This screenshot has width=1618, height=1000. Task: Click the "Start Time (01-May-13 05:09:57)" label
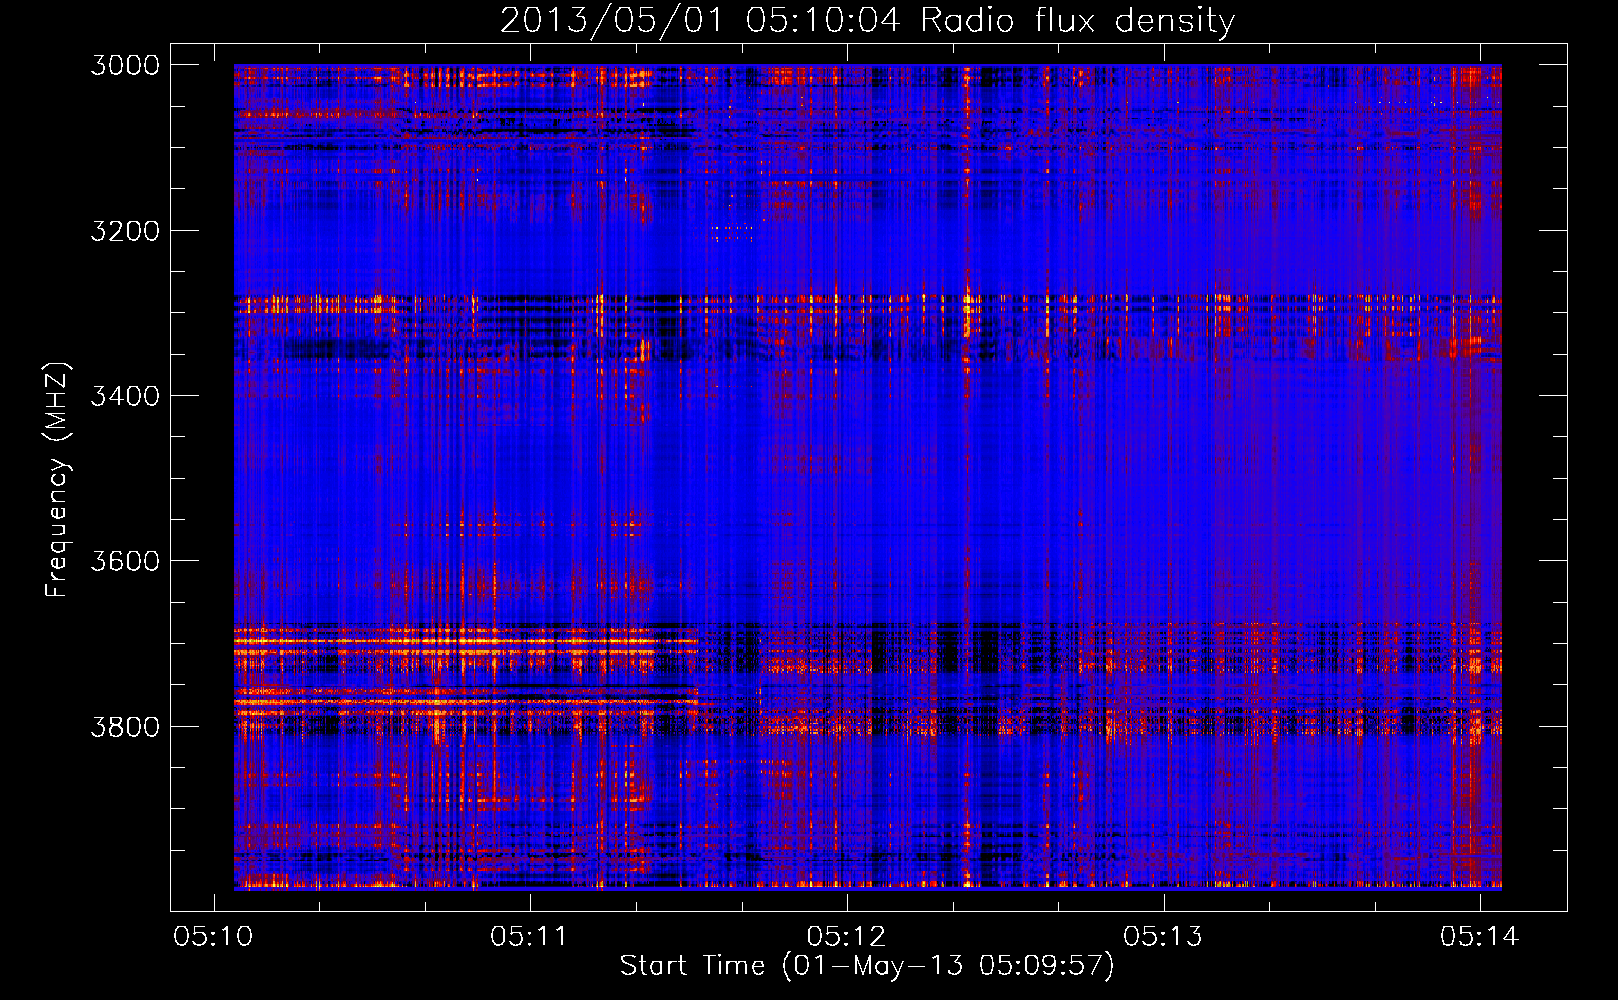(x=867, y=966)
